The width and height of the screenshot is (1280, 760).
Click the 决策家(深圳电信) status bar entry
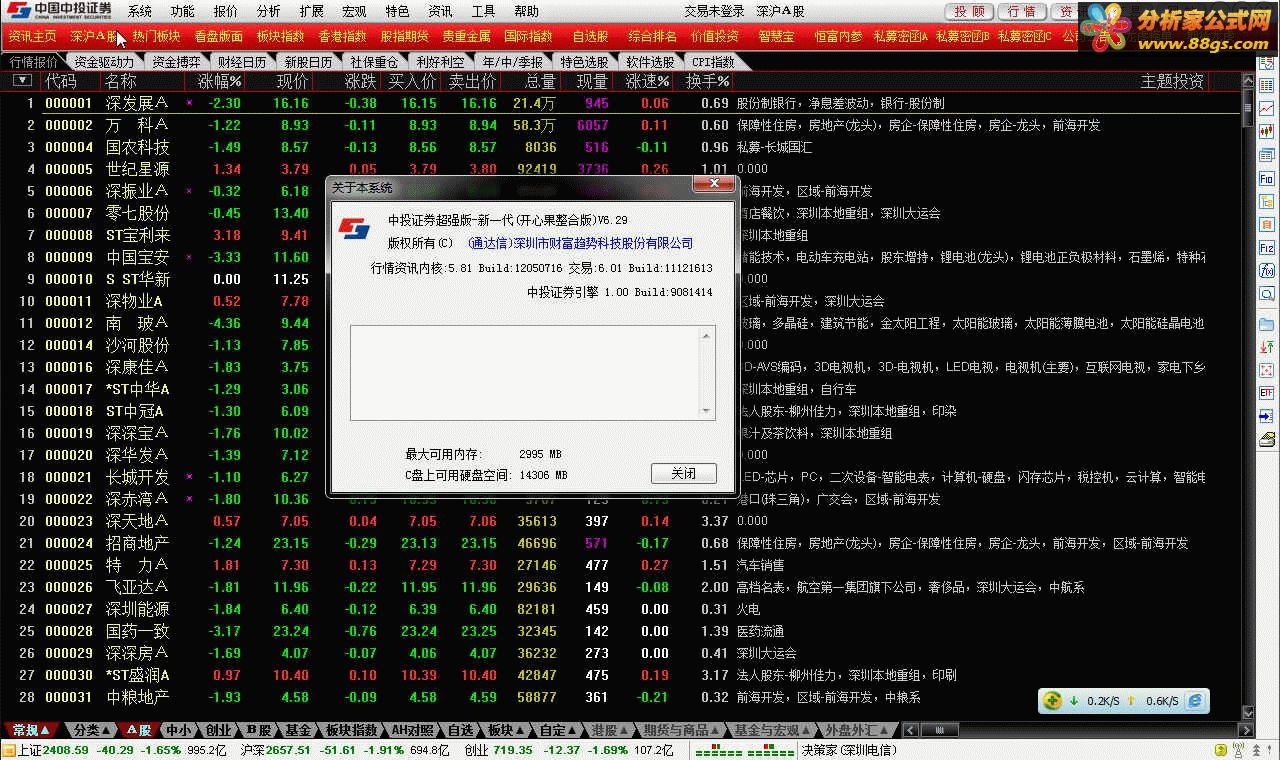(850, 750)
